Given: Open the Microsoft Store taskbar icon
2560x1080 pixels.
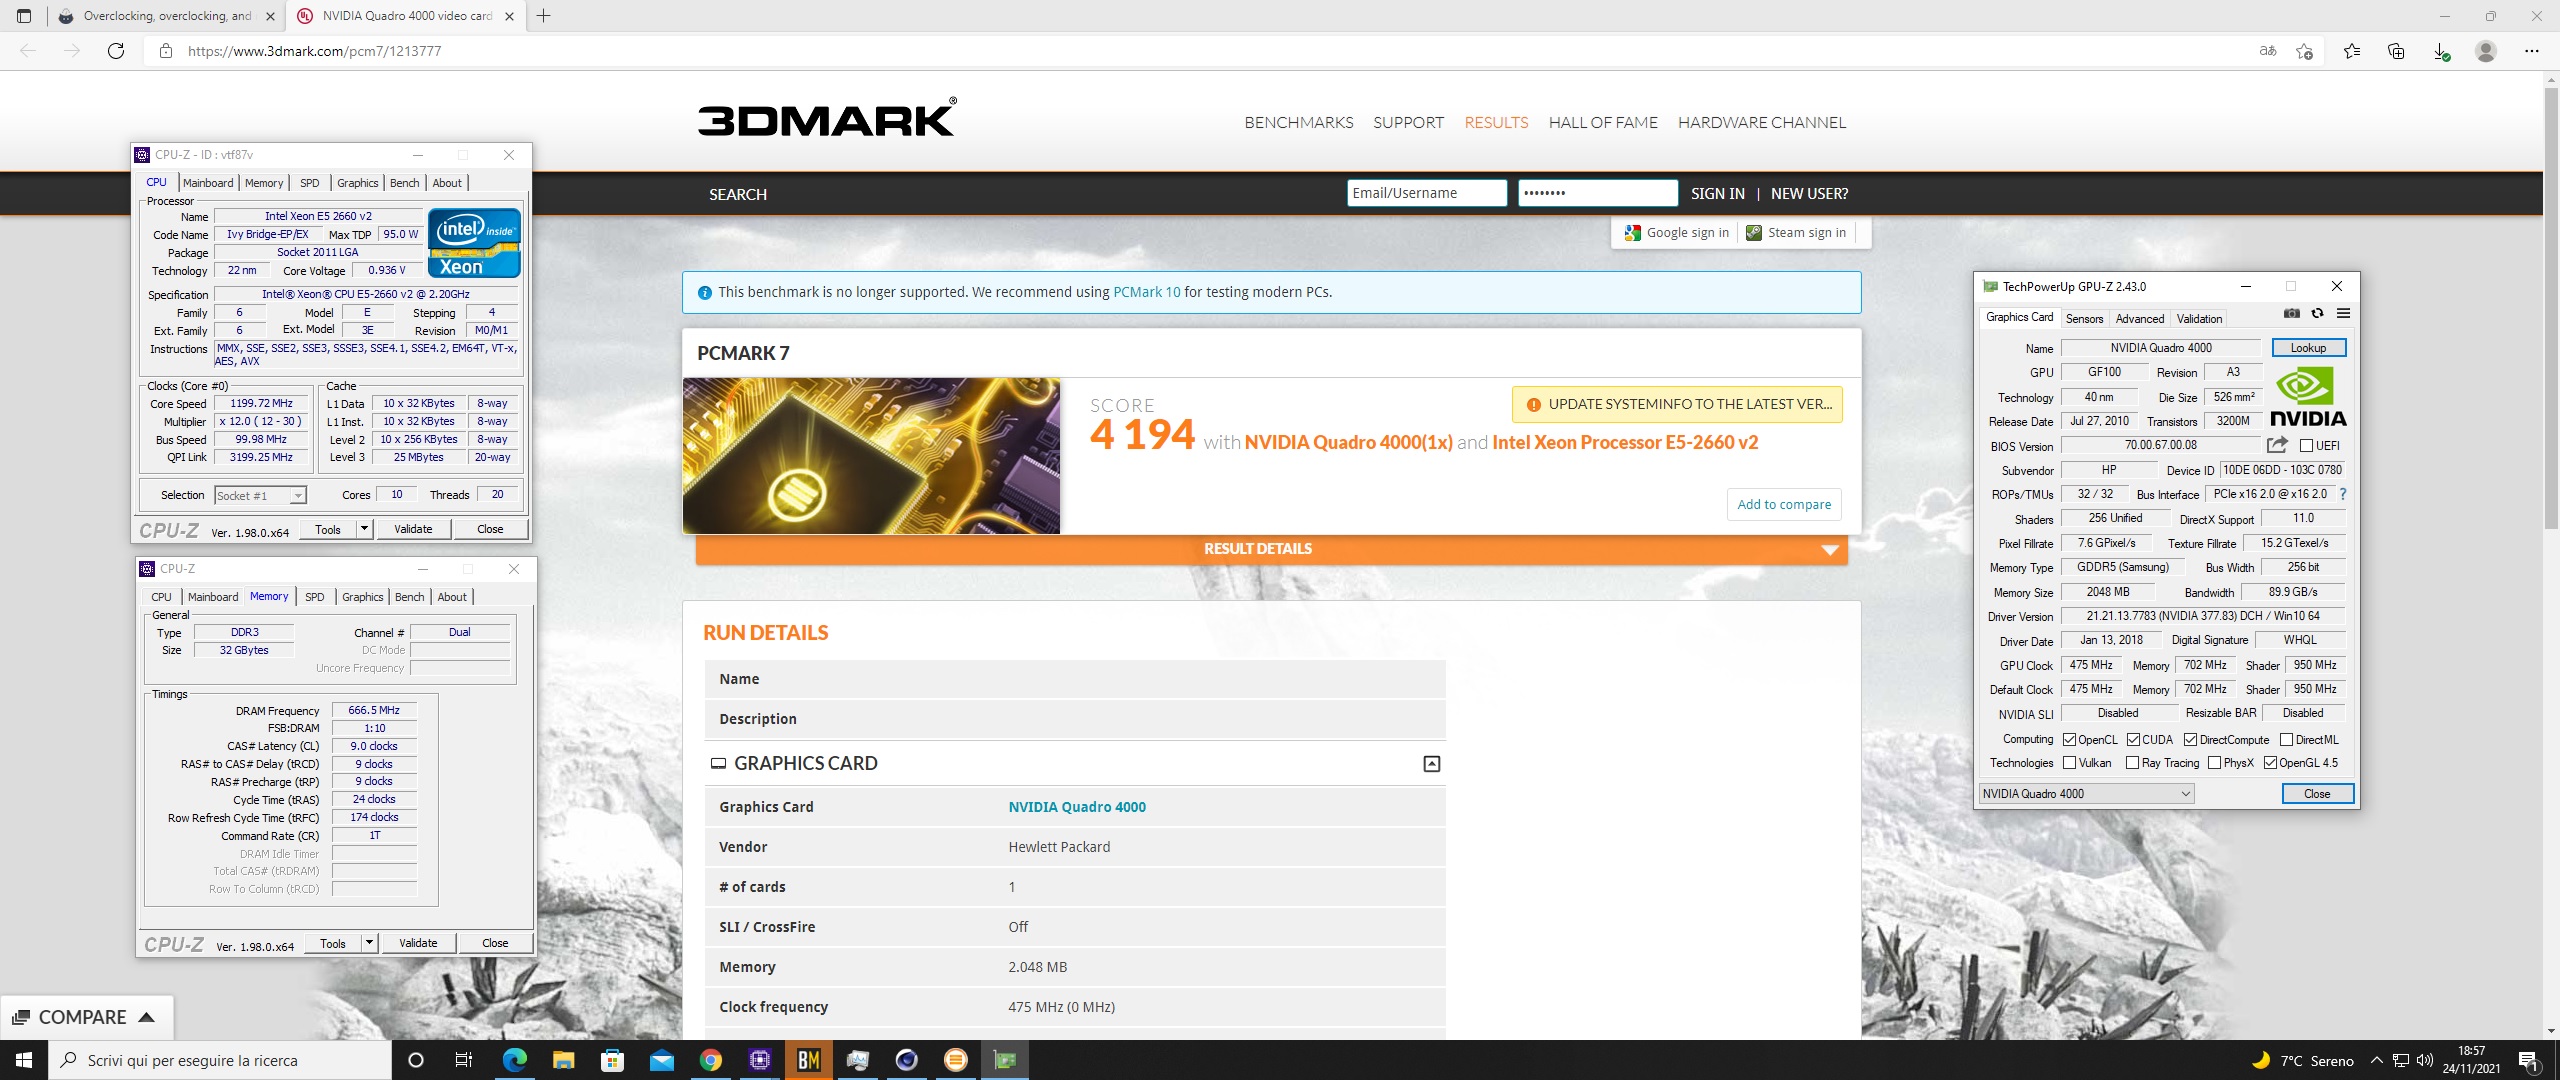Looking at the screenshot, I should (x=612, y=1060).
